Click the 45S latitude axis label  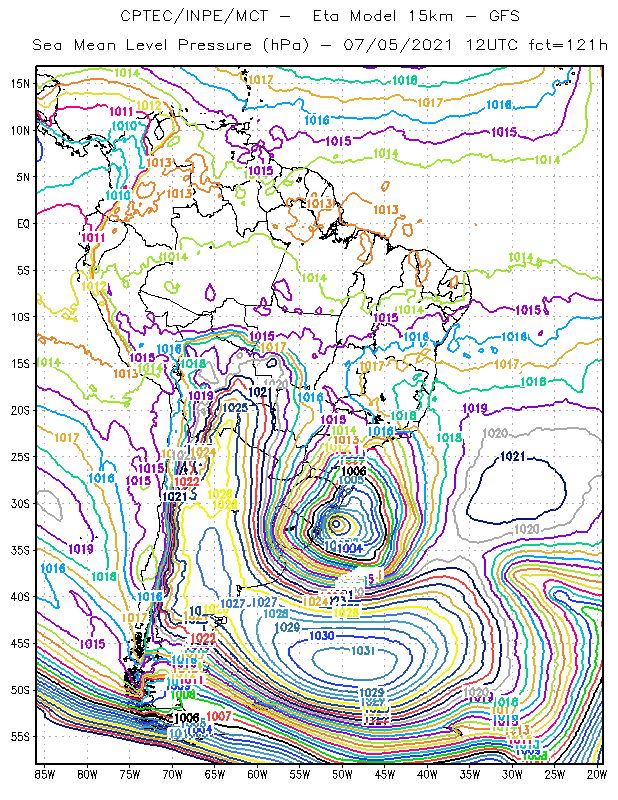click(20, 644)
